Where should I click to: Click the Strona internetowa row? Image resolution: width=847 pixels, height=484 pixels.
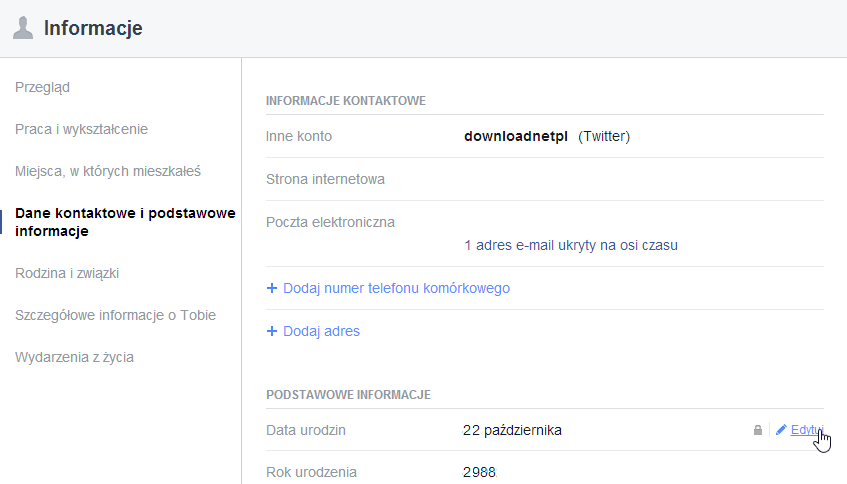pyautogui.click(x=544, y=179)
